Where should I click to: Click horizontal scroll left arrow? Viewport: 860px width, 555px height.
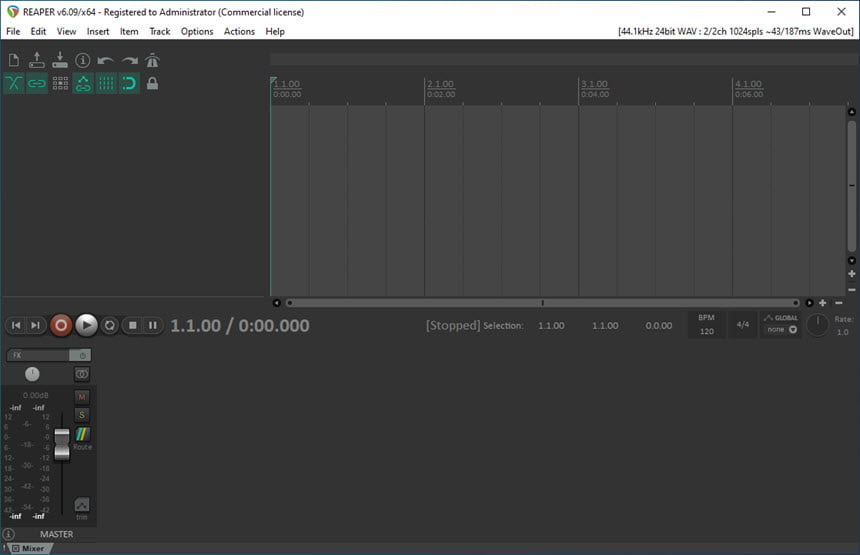point(276,303)
